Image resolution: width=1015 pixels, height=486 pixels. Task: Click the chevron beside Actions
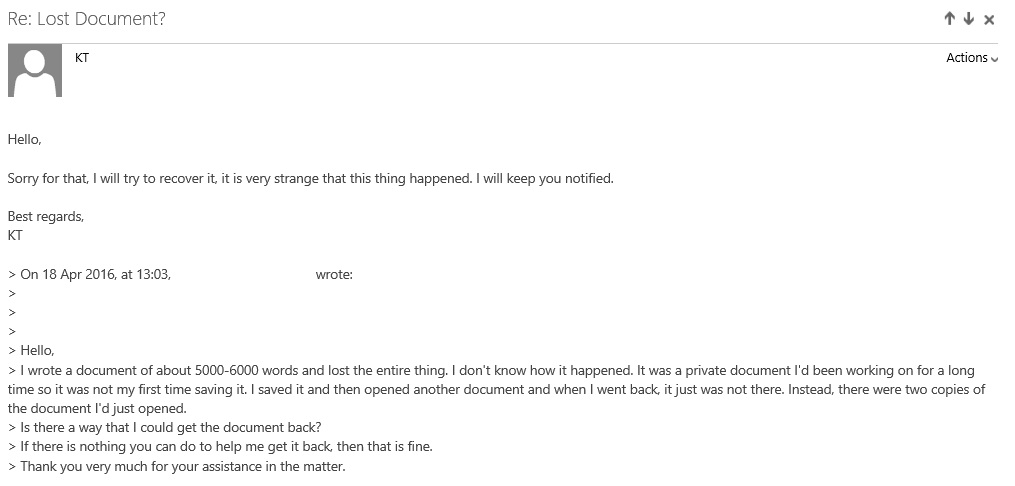(x=994, y=59)
